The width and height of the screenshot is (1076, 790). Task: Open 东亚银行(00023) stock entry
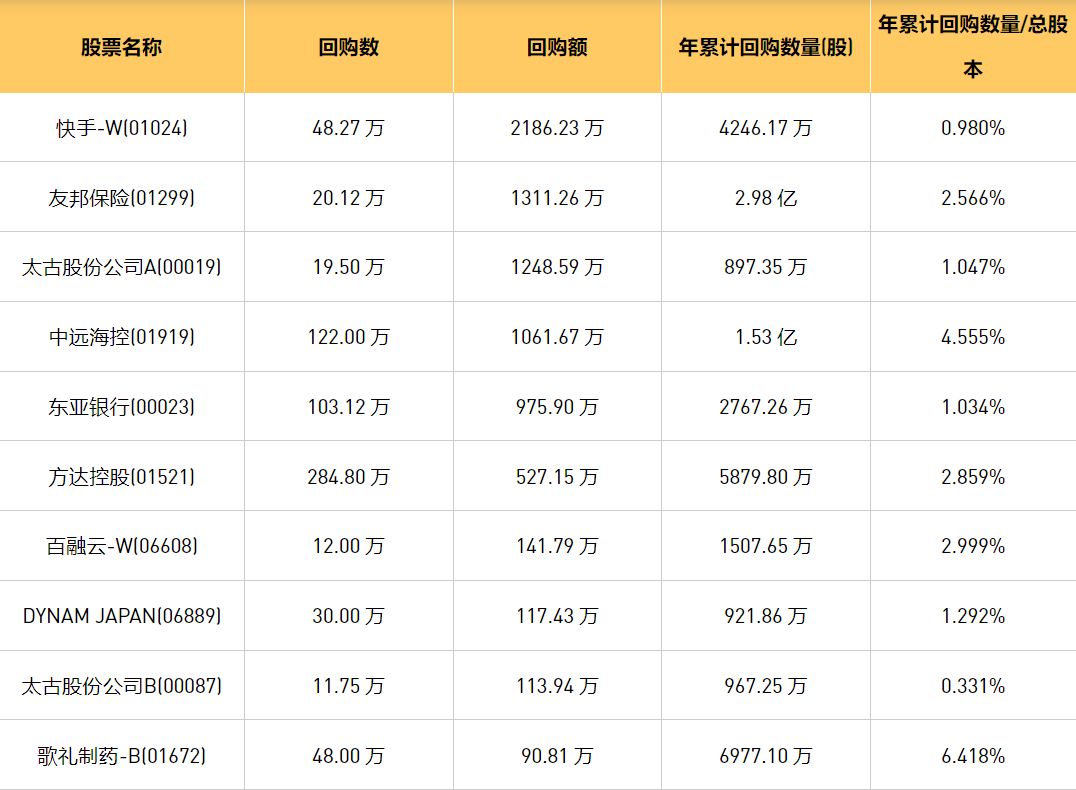click(x=122, y=407)
